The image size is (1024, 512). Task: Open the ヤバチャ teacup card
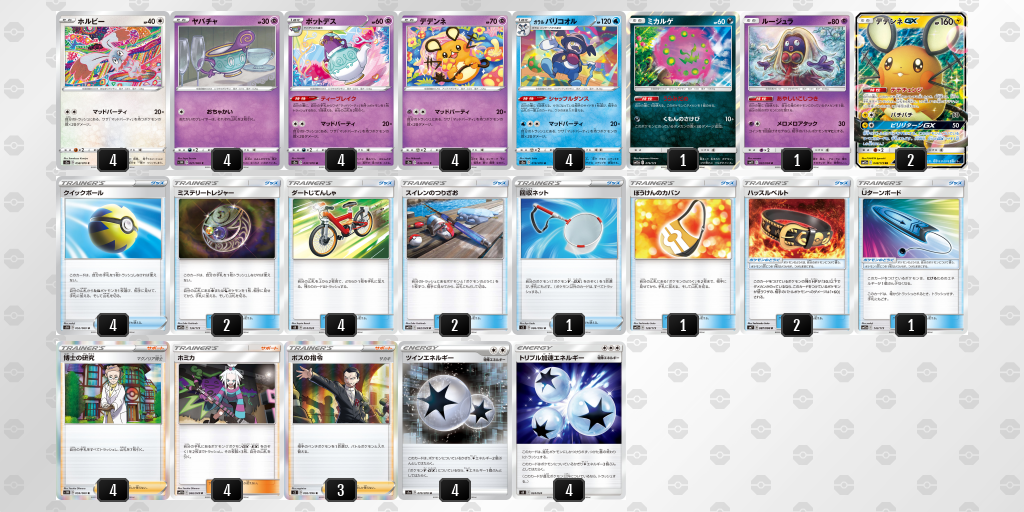pos(226,90)
